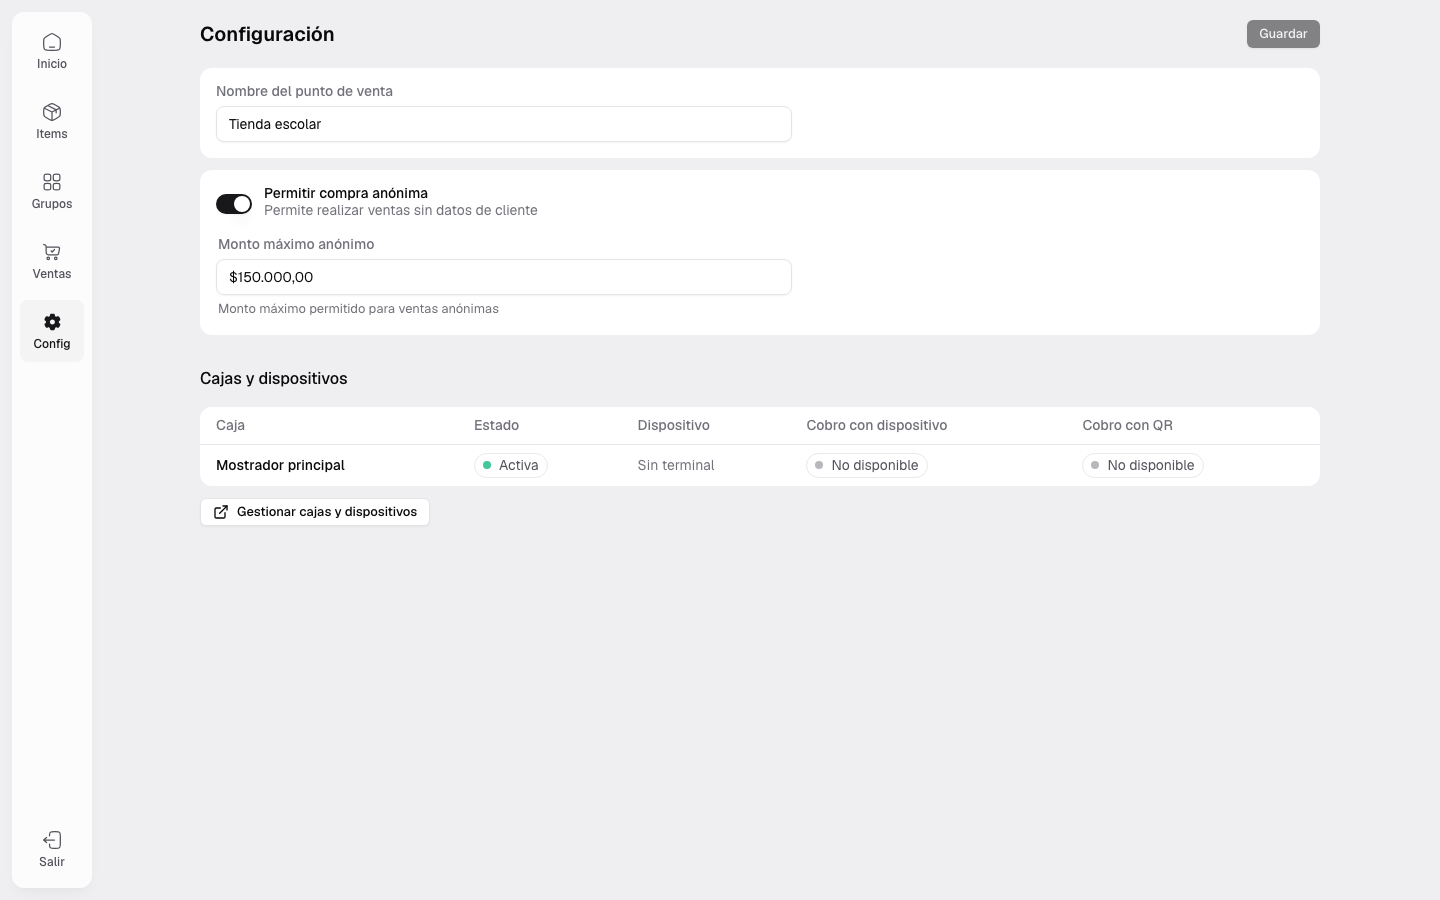Image resolution: width=1440 pixels, height=900 pixels.
Task: Click the Estado column header
Action: point(496,425)
